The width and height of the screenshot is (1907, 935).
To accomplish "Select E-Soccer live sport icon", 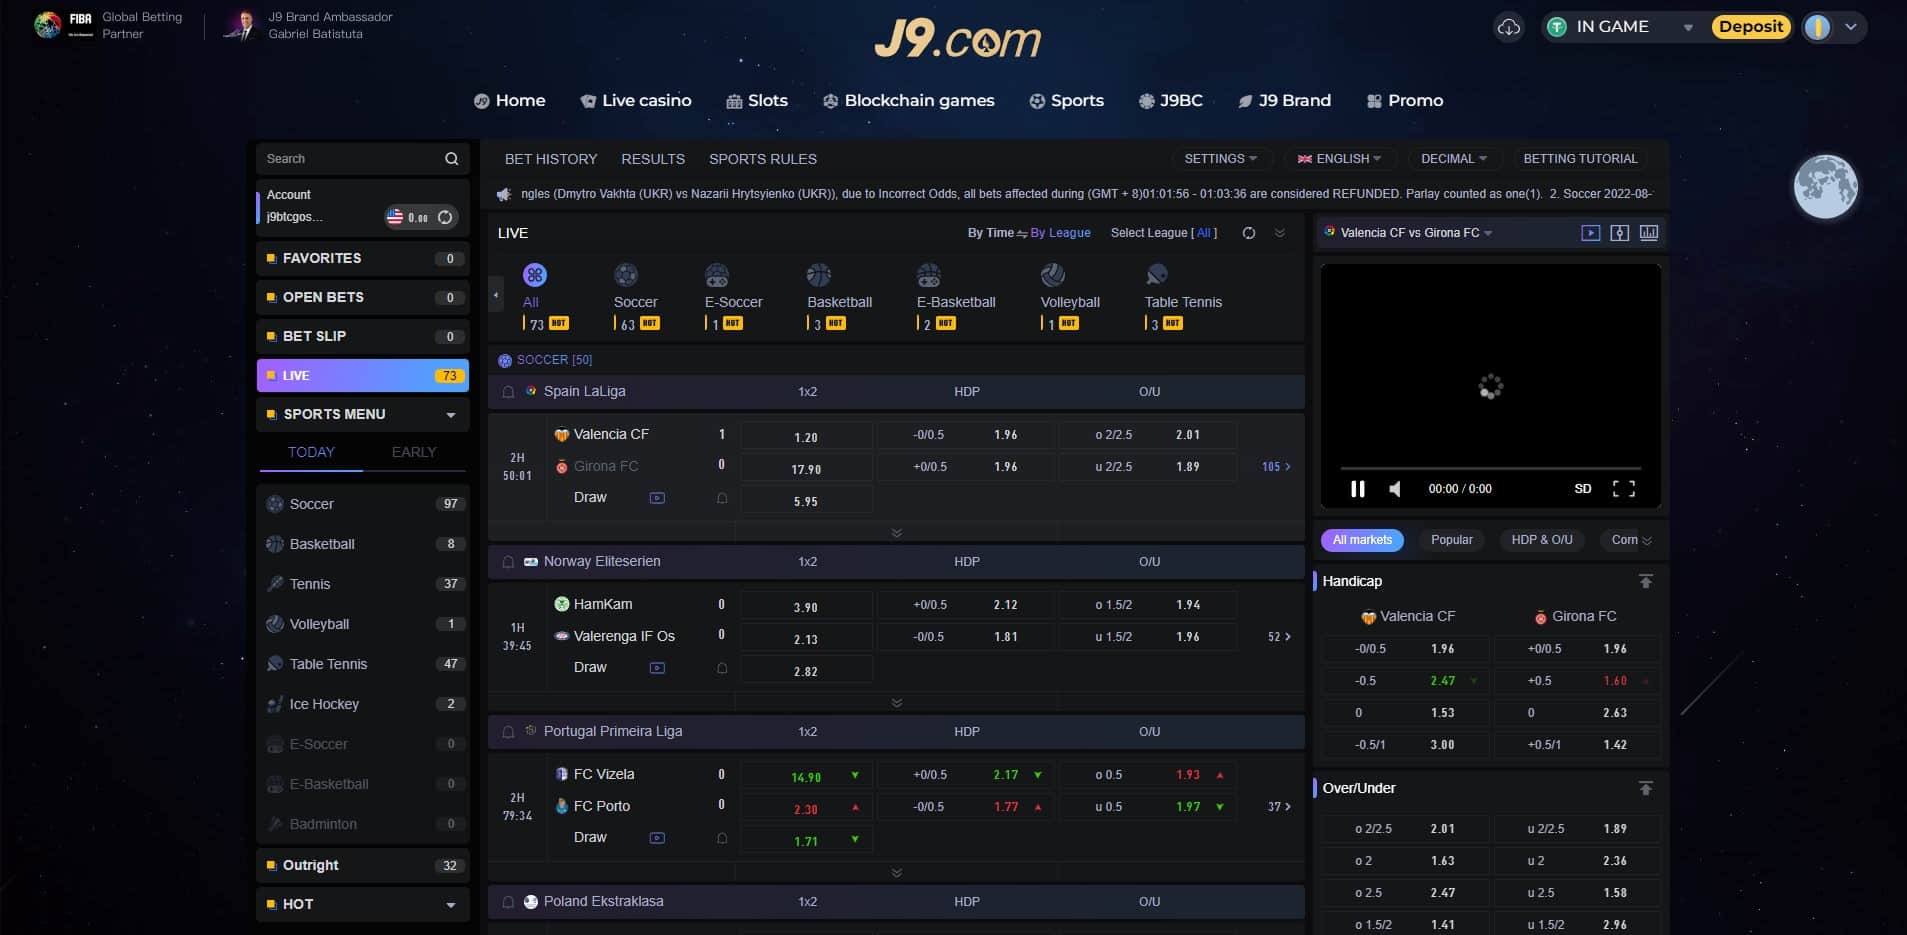I will pos(717,275).
